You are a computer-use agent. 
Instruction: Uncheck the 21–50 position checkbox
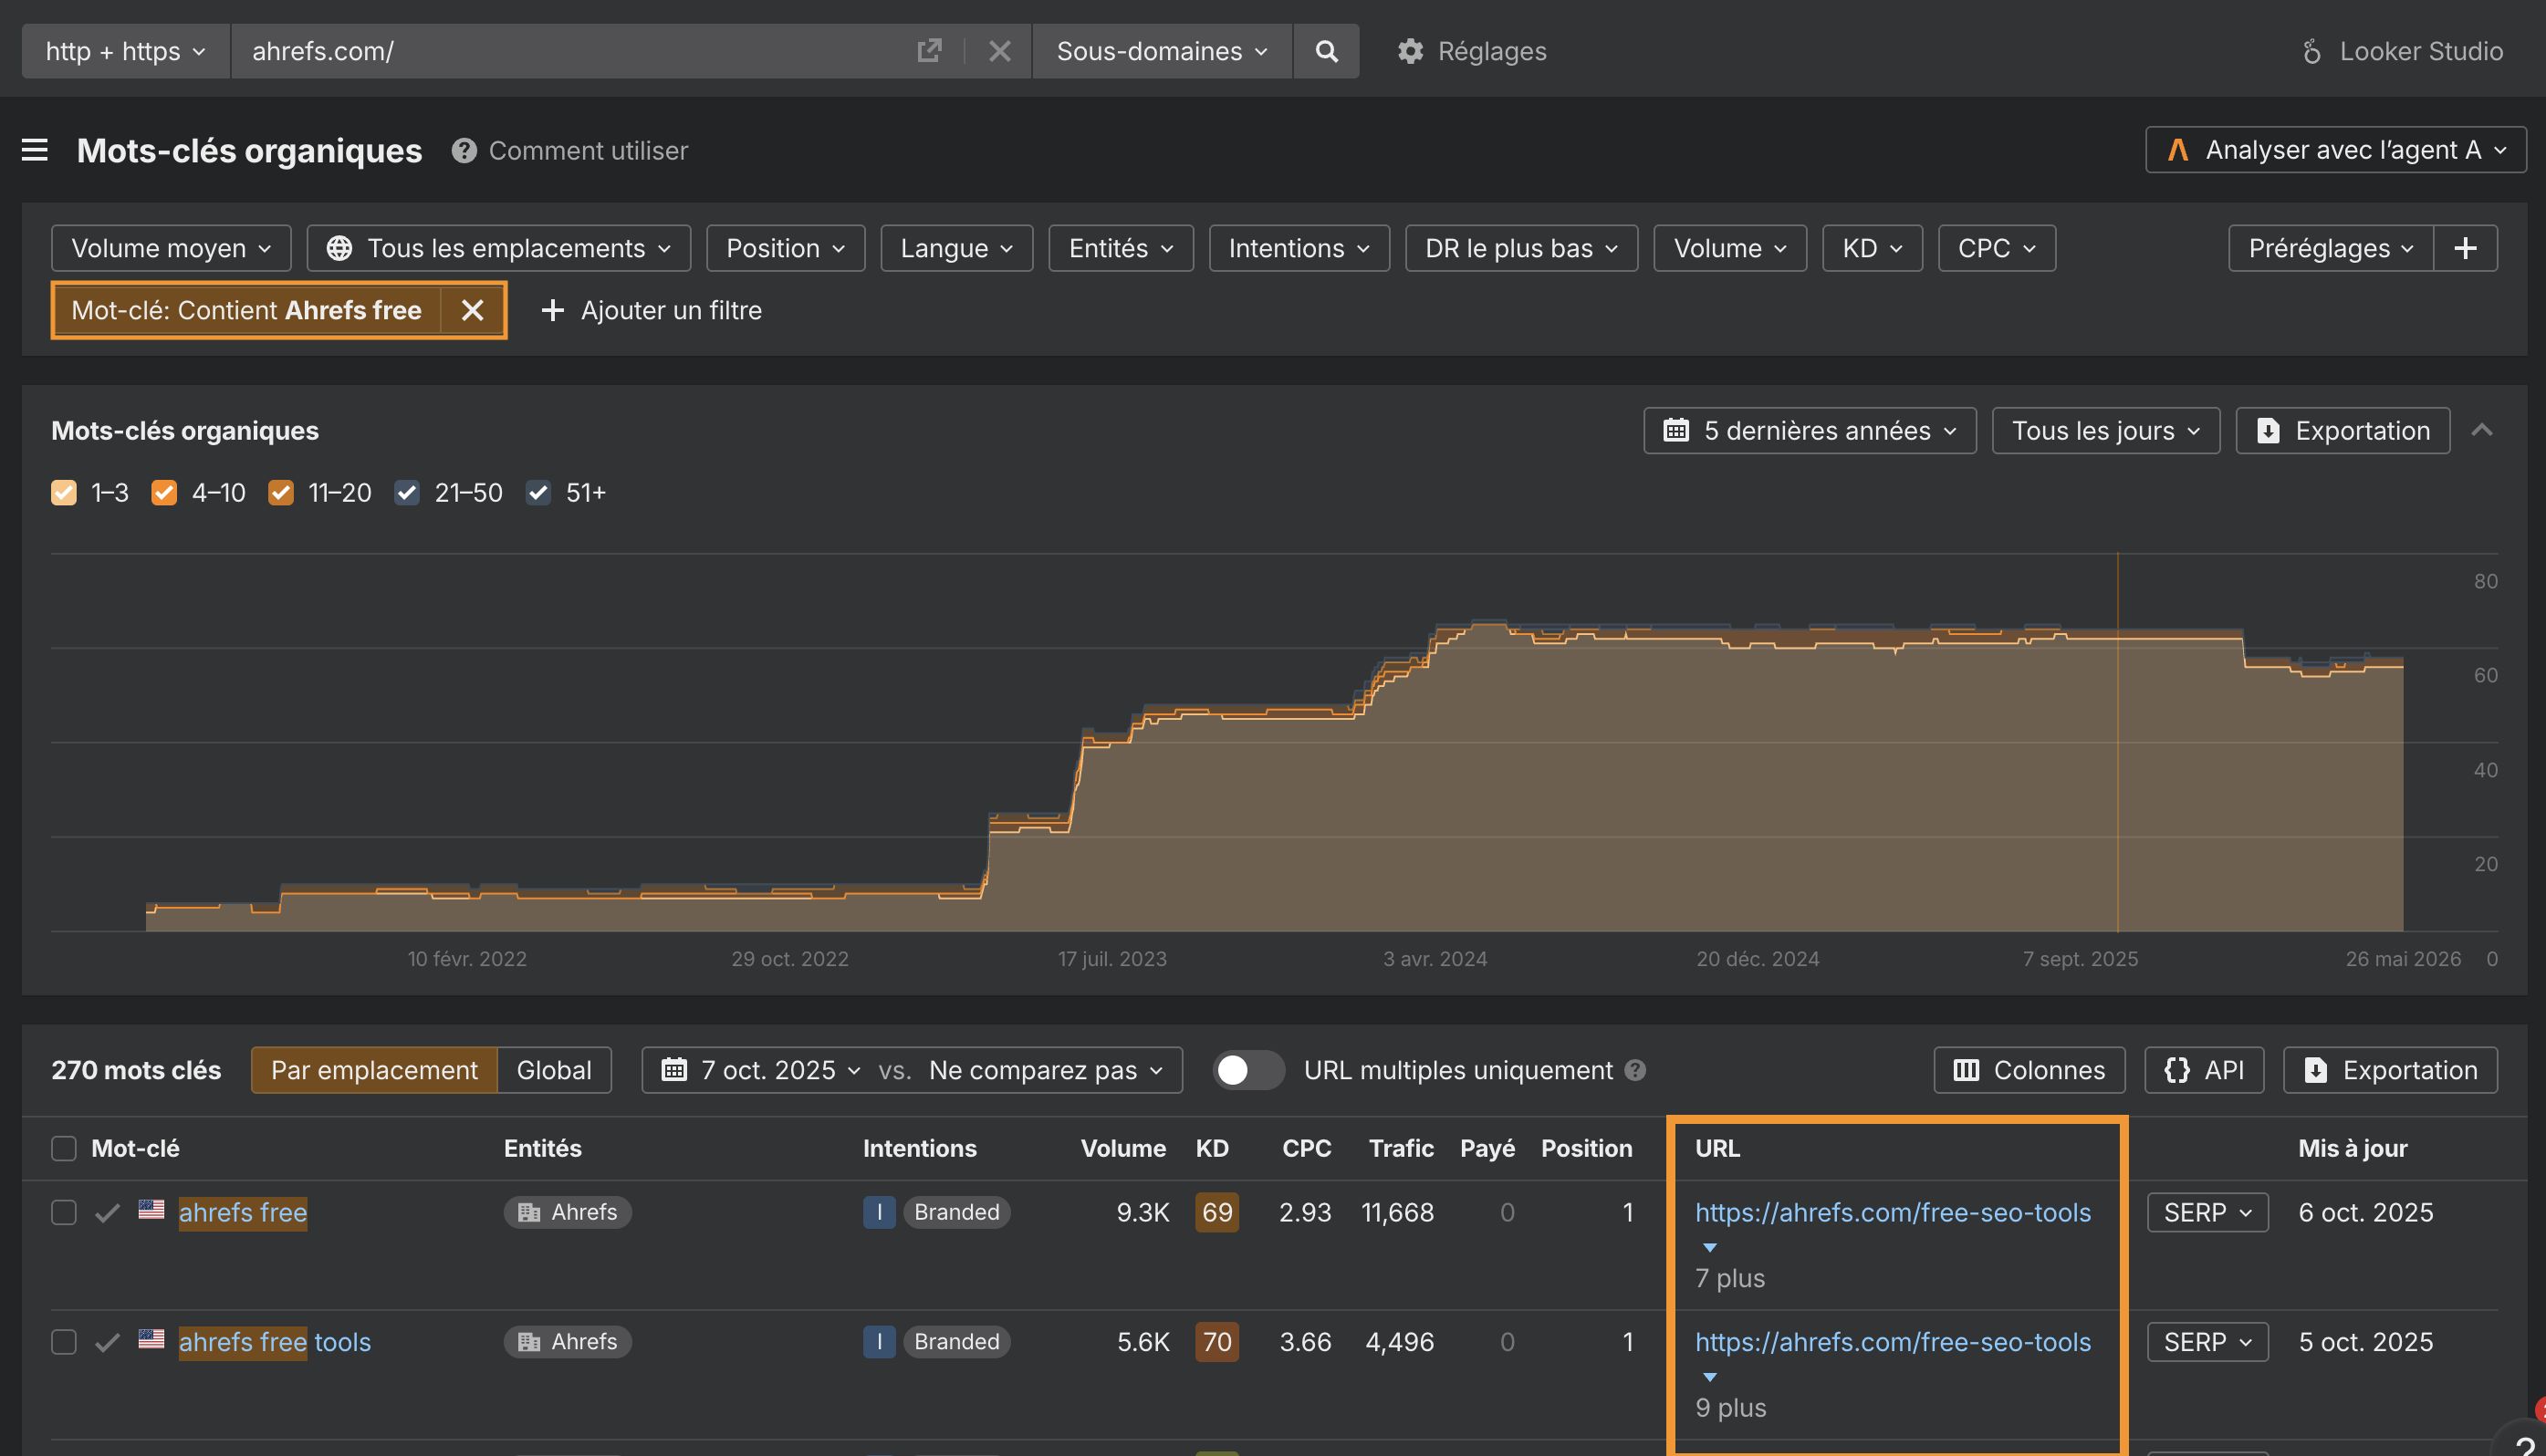(x=406, y=493)
